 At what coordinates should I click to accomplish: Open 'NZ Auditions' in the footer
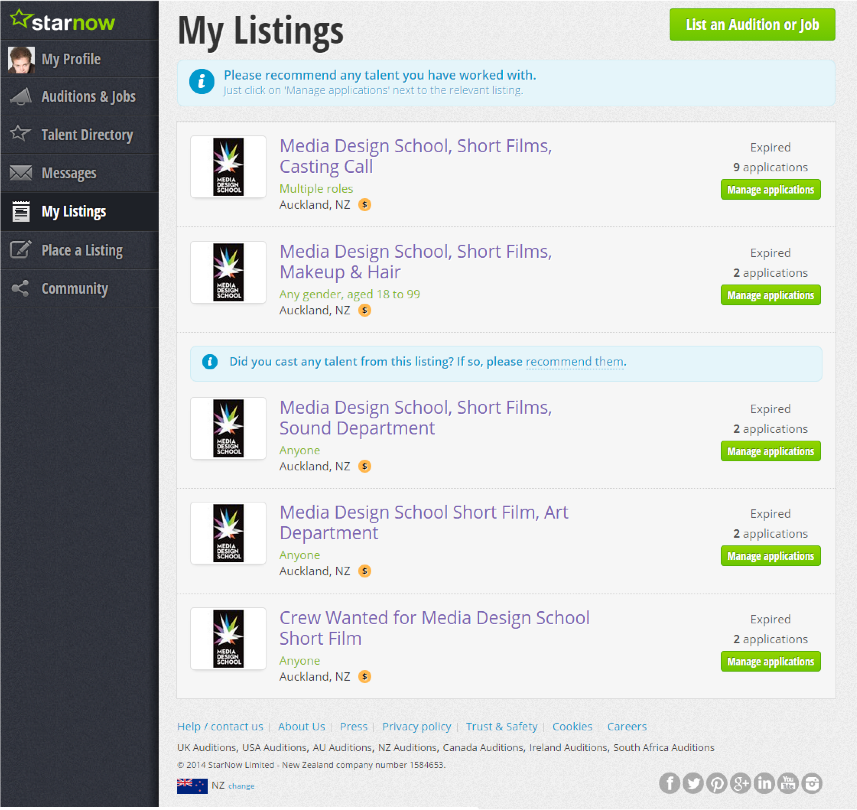[408, 747]
